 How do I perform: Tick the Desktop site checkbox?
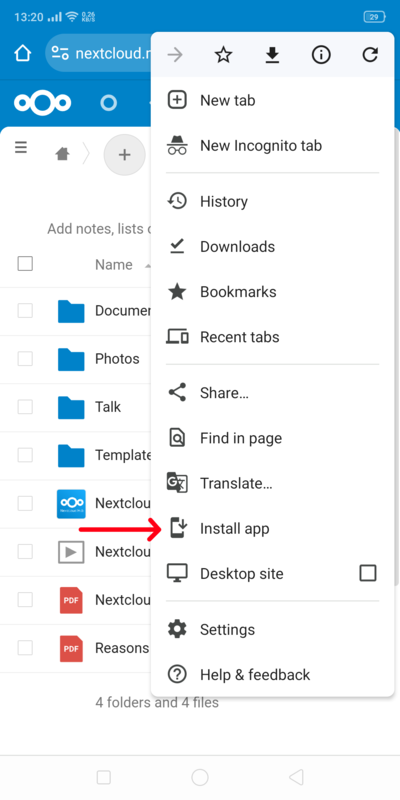tap(368, 573)
